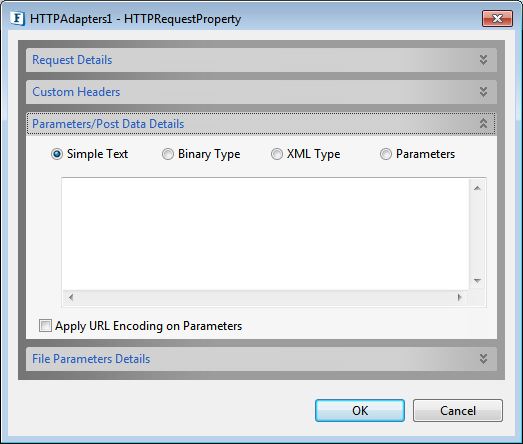Click the horizontal scroll left arrow

71,297
